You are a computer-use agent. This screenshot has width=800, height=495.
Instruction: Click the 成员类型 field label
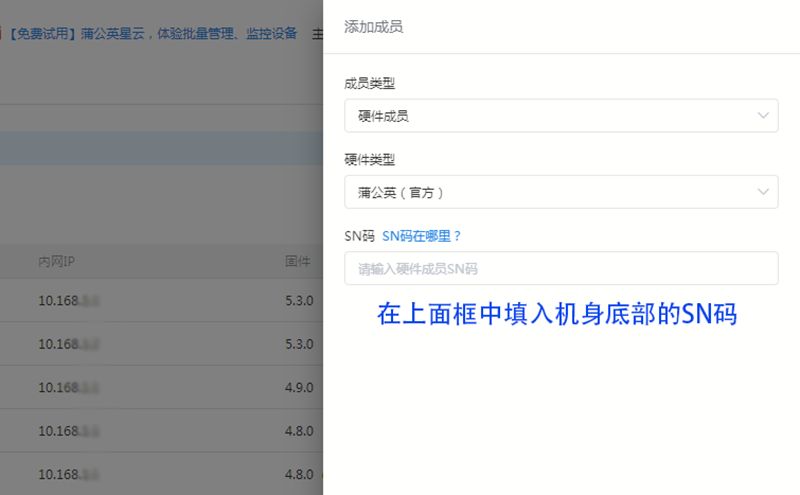(369, 83)
